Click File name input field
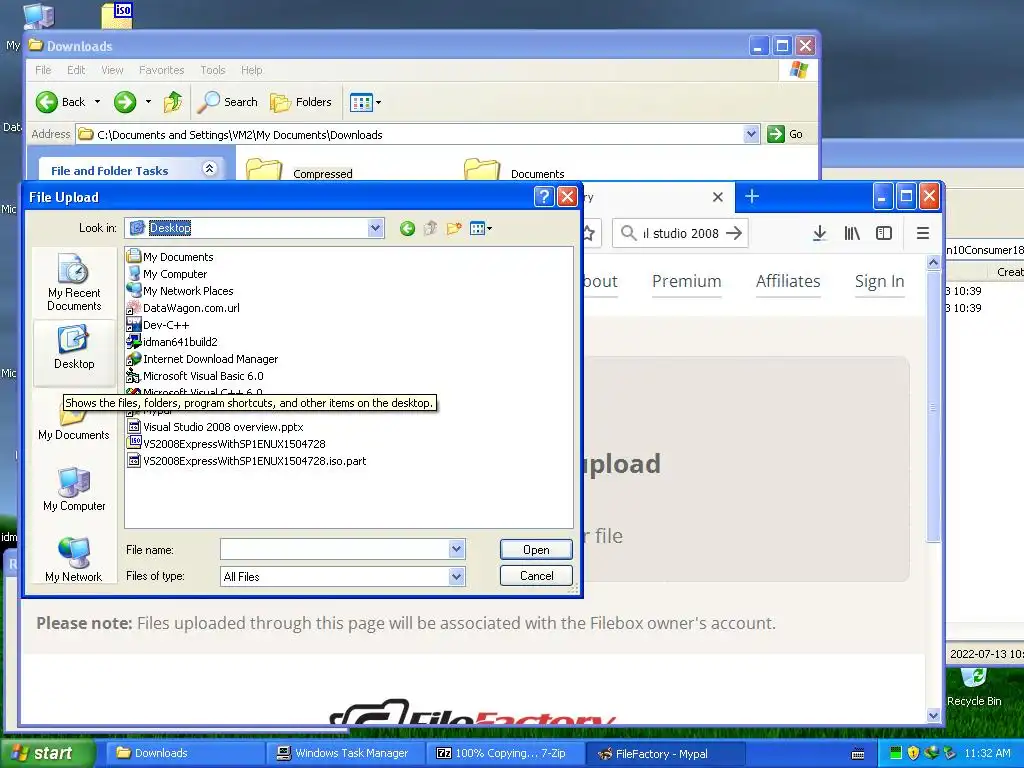This screenshot has height=768, width=1024. tap(334, 549)
